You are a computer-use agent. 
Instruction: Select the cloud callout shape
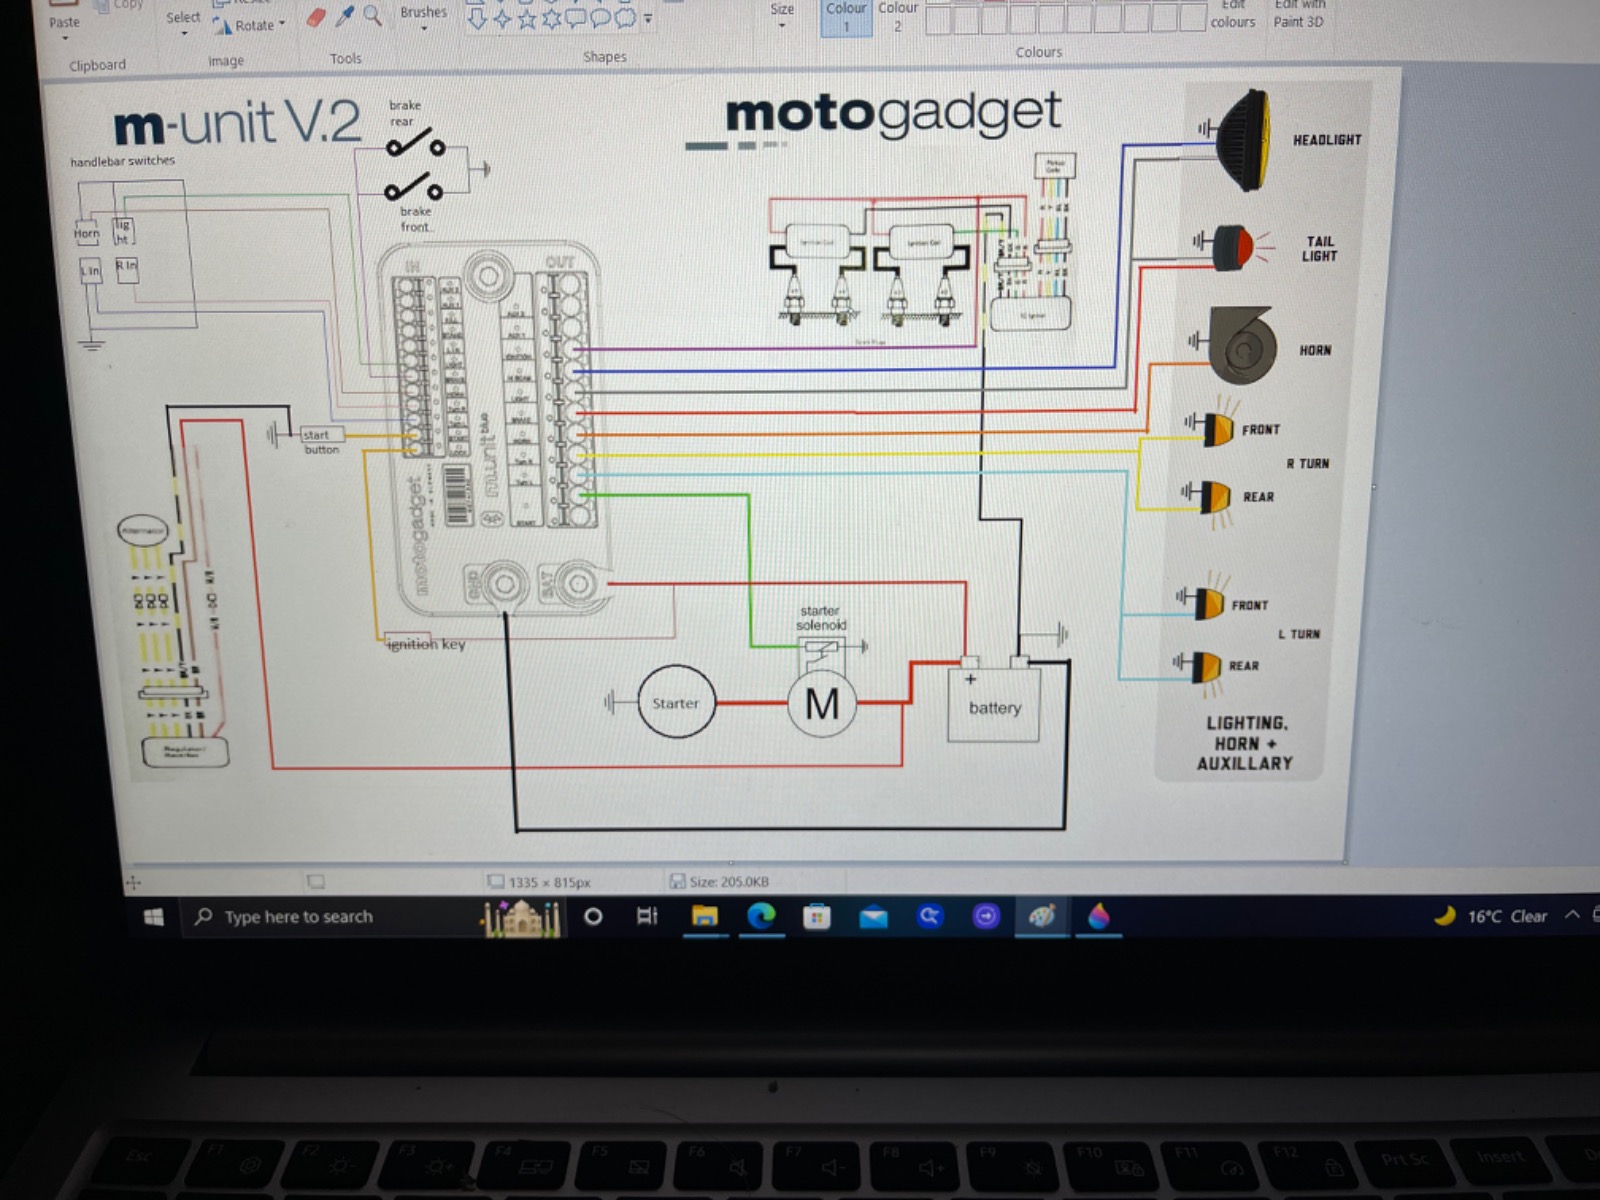click(626, 19)
